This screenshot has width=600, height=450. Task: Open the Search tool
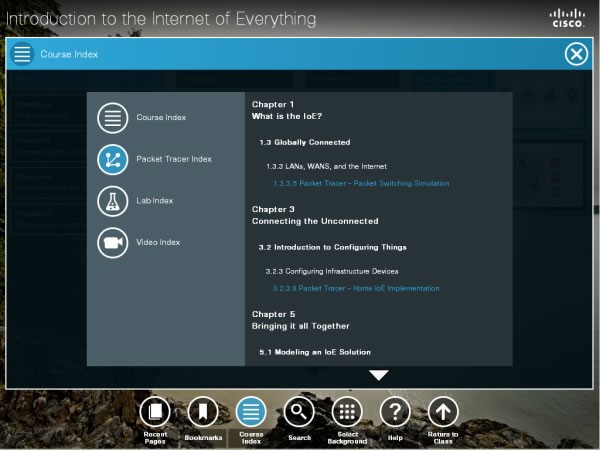tap(299, 411)
